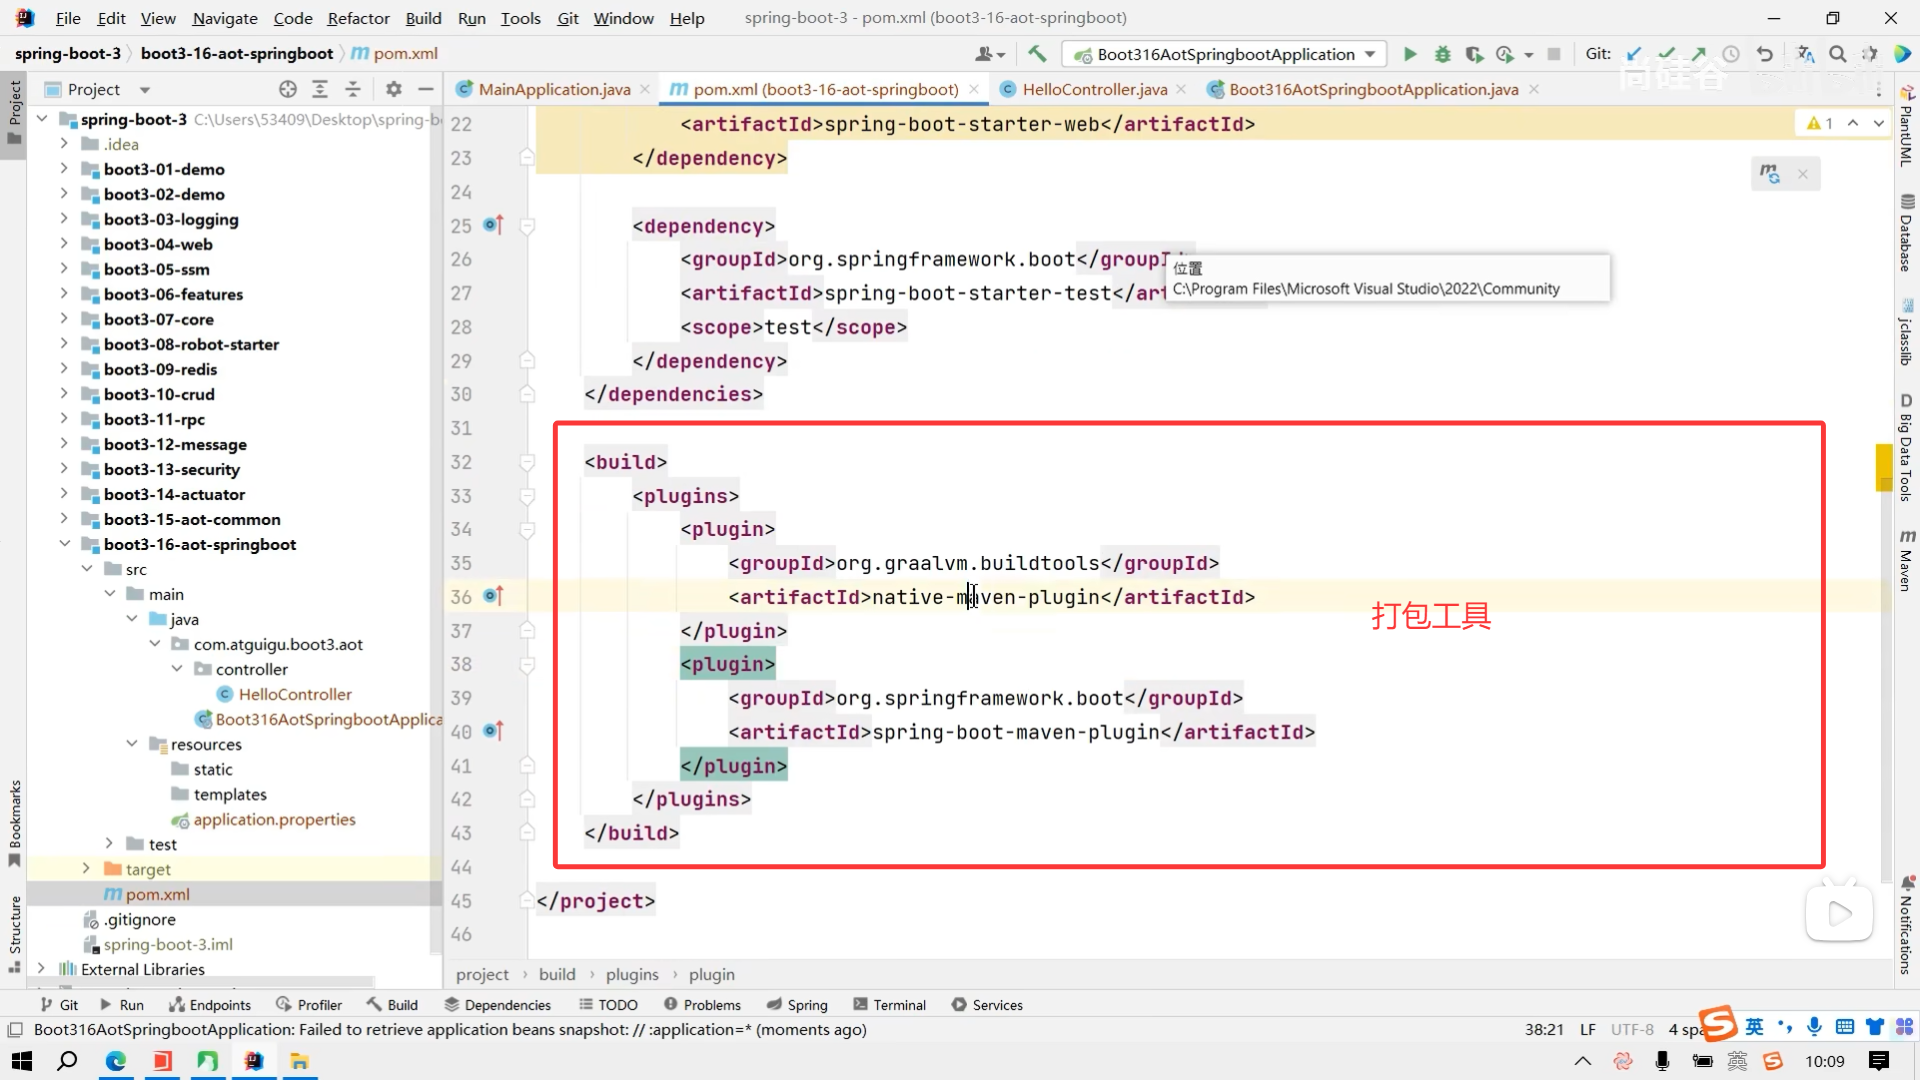Toggle fold marker at line 25 dependency
This screenshot has width=1920, height=1080.
tap(527, 226)
